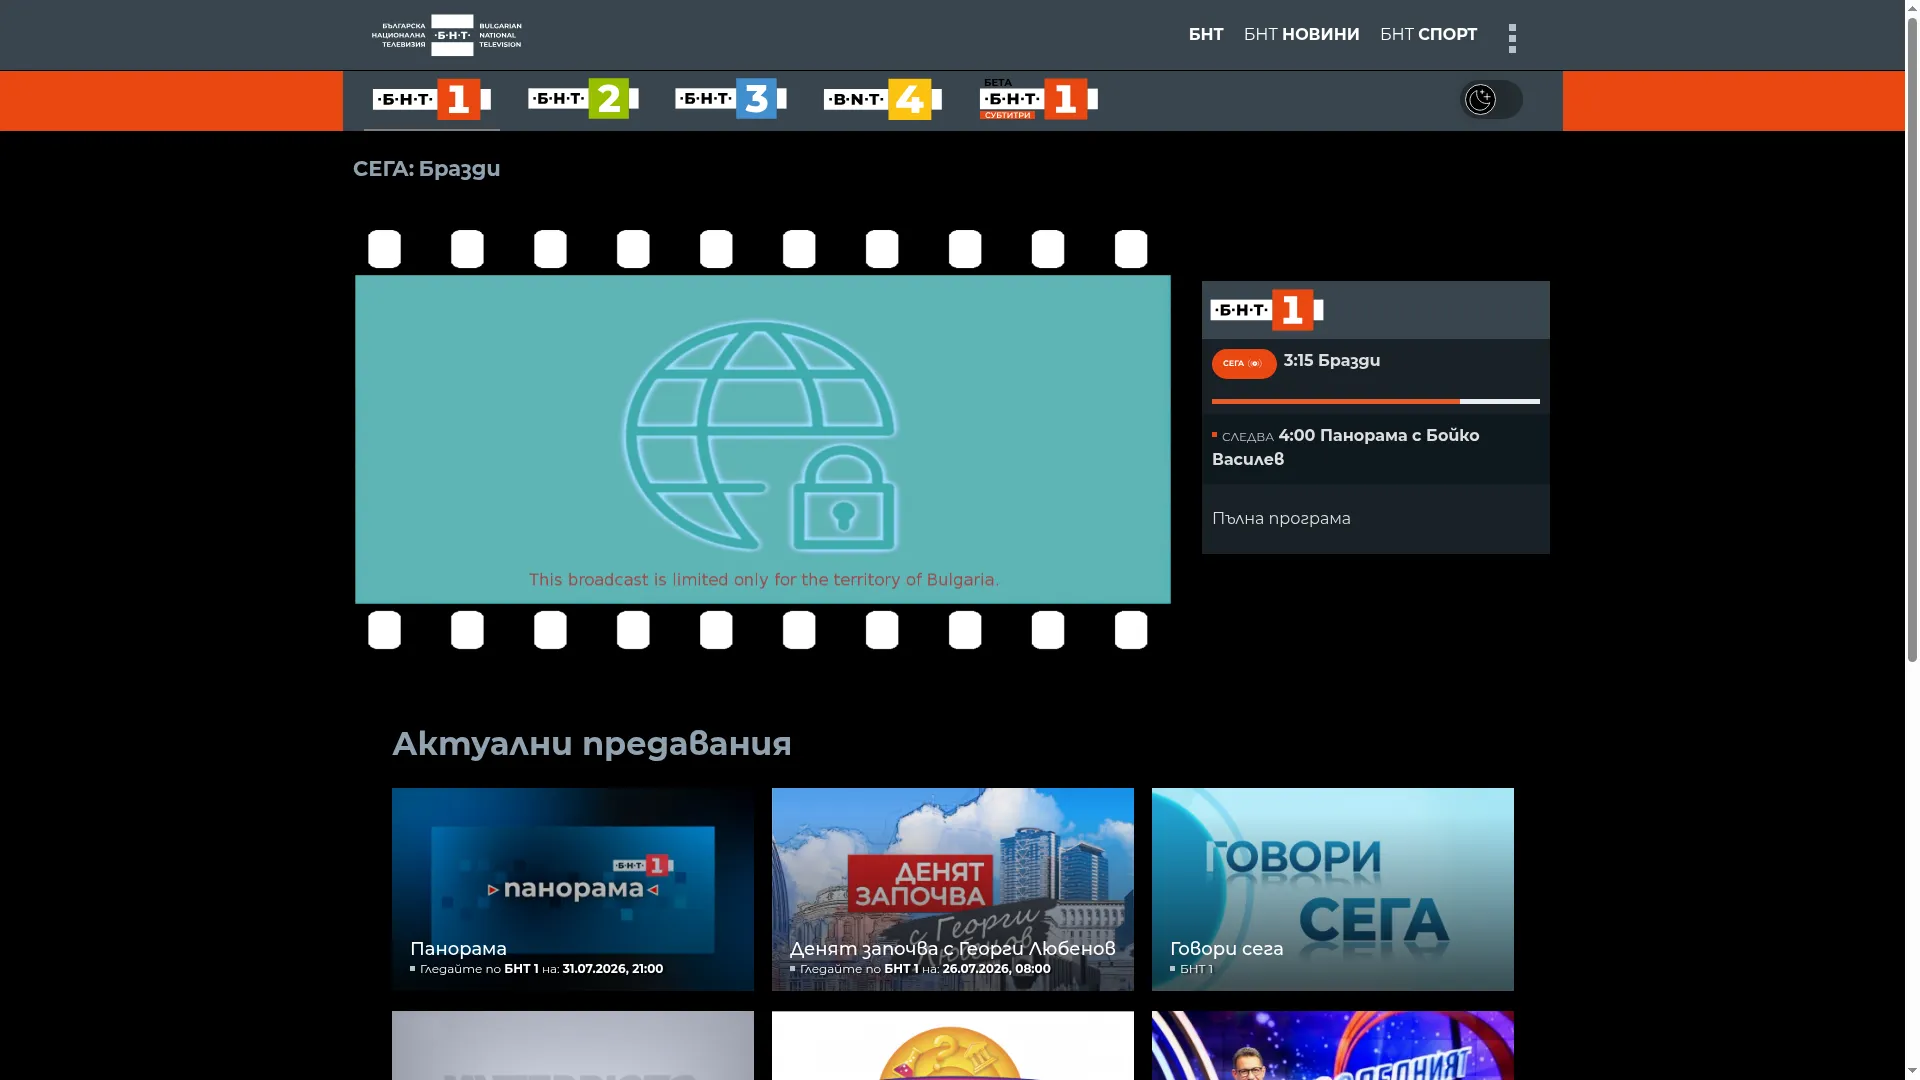
Task: Click the БНТ 1 logo in schedule panel
Action: (1267, 310)
